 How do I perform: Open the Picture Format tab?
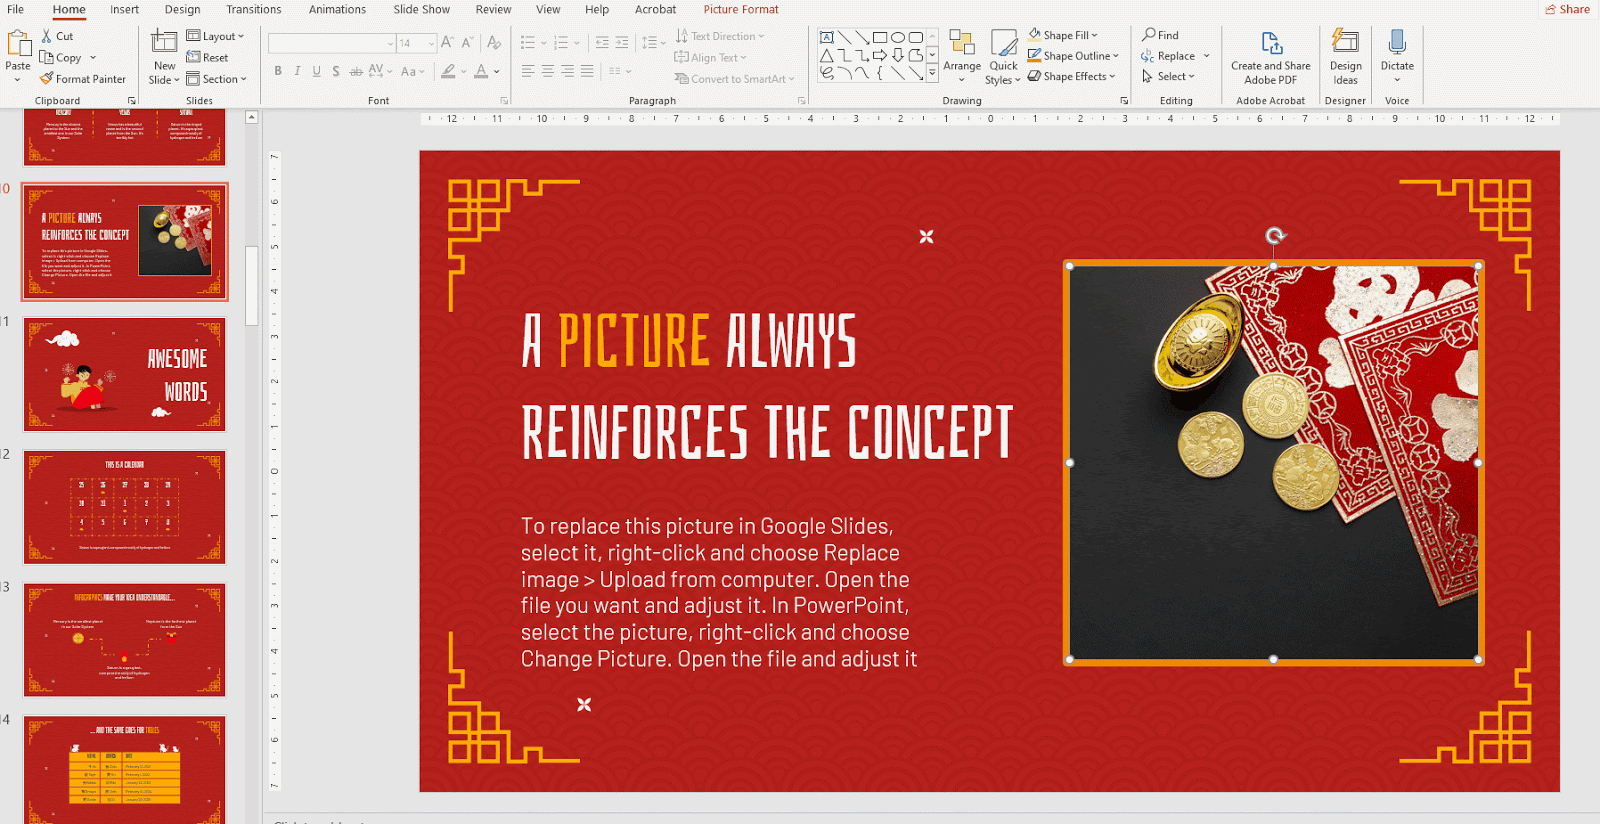(x=740, y=9)
